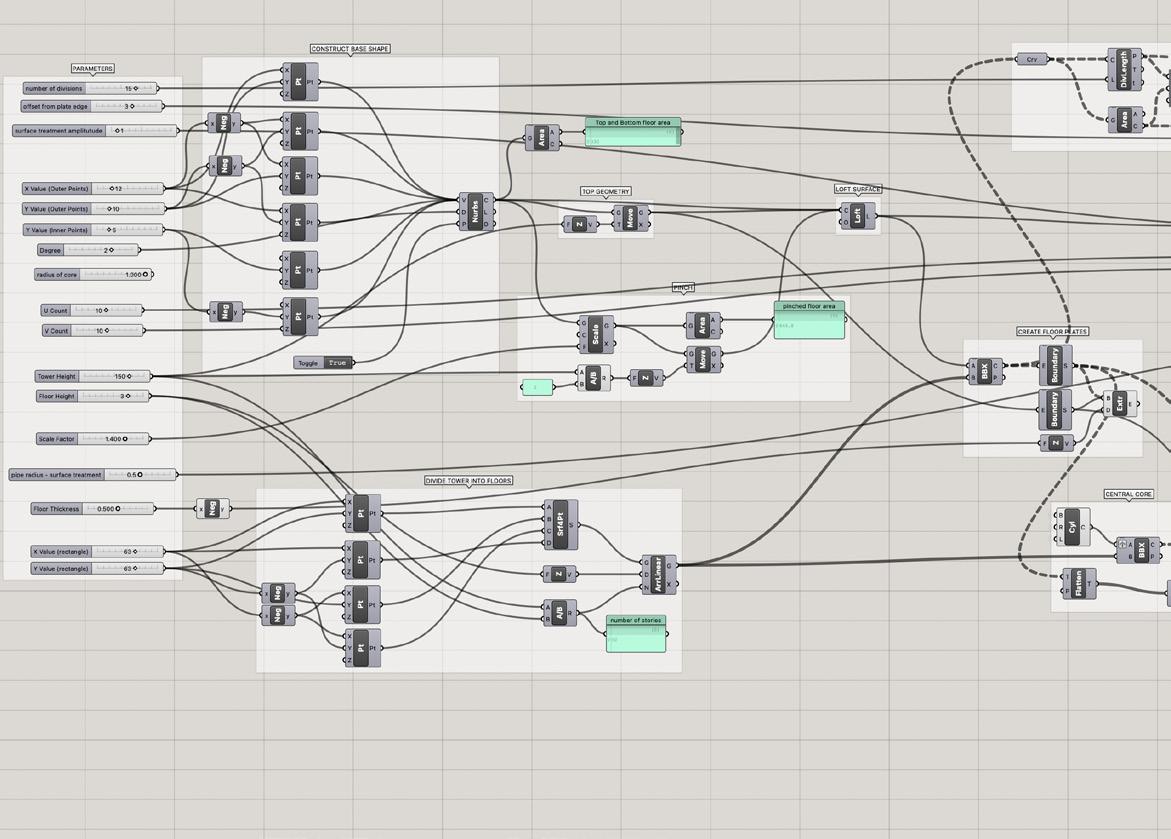The image size is (1171, 839).
Task: Select the BBX component in CREATE FLOOR PLATES
Action: pyautogui.click(x=985, y=371)
